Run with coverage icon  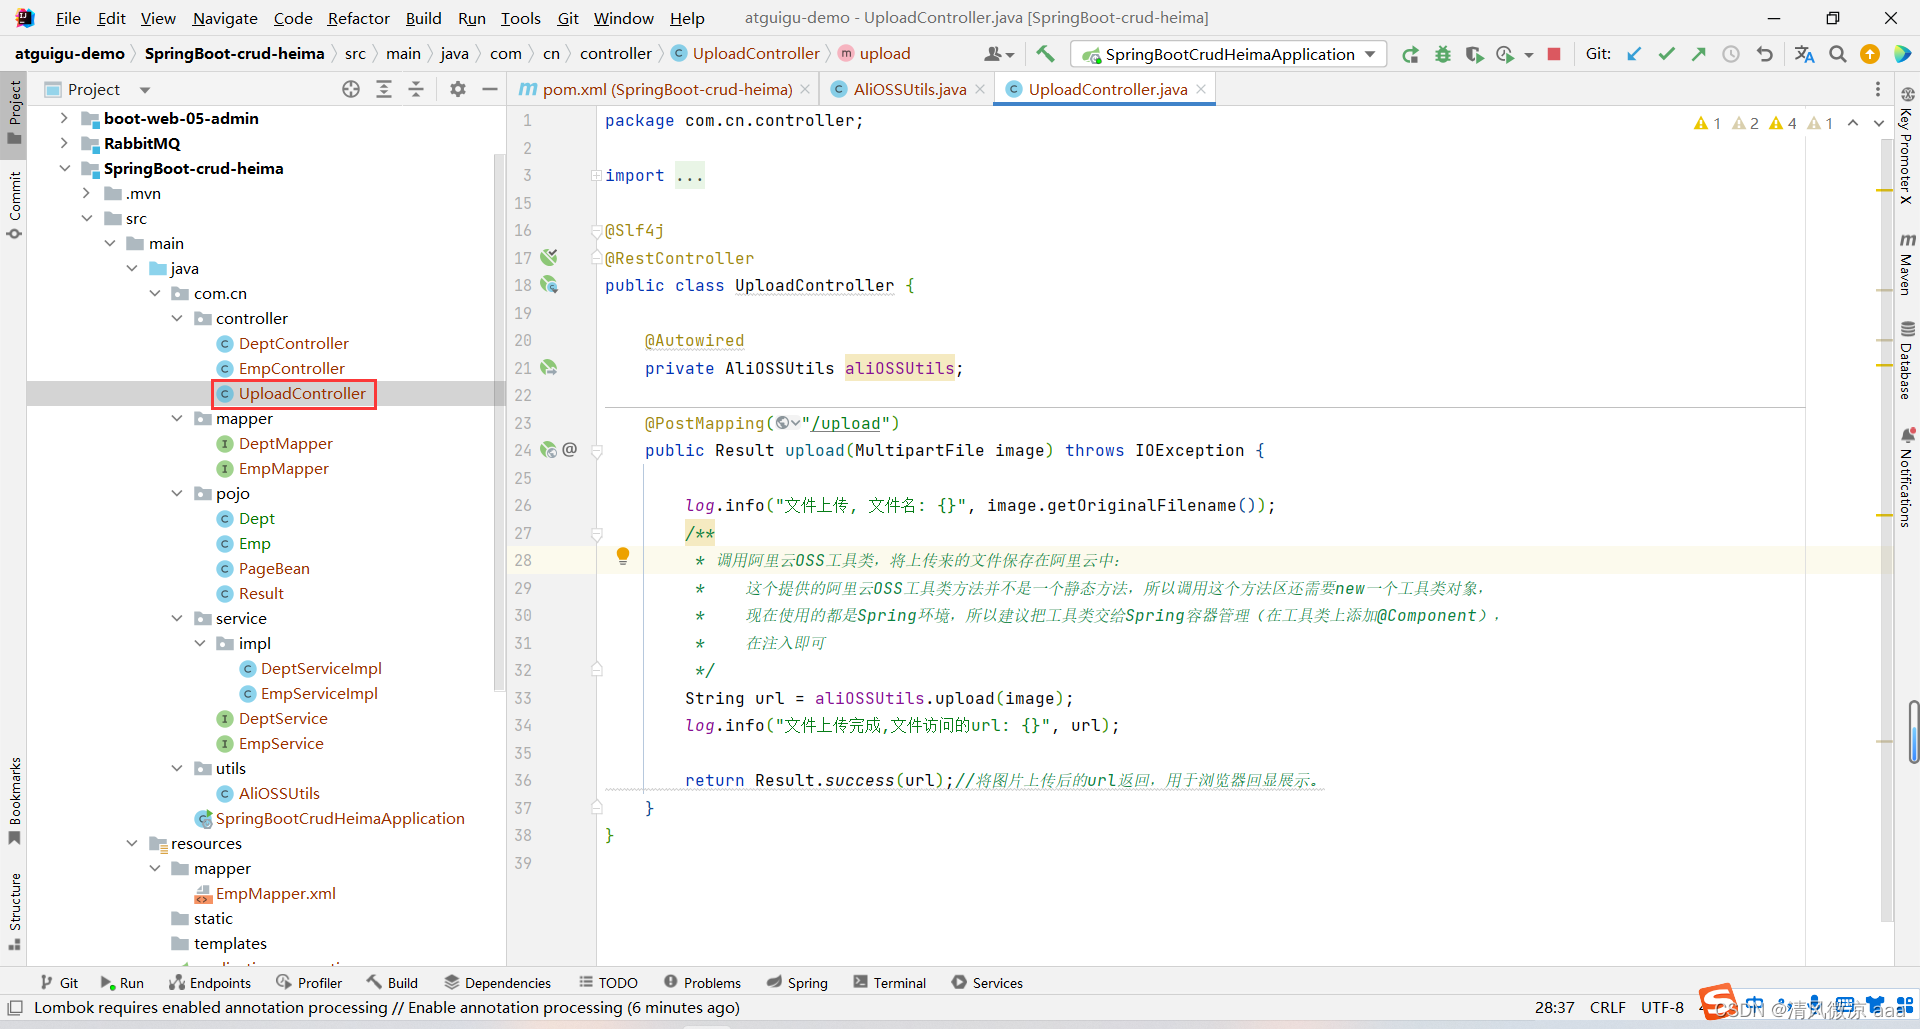point(1474,54)
